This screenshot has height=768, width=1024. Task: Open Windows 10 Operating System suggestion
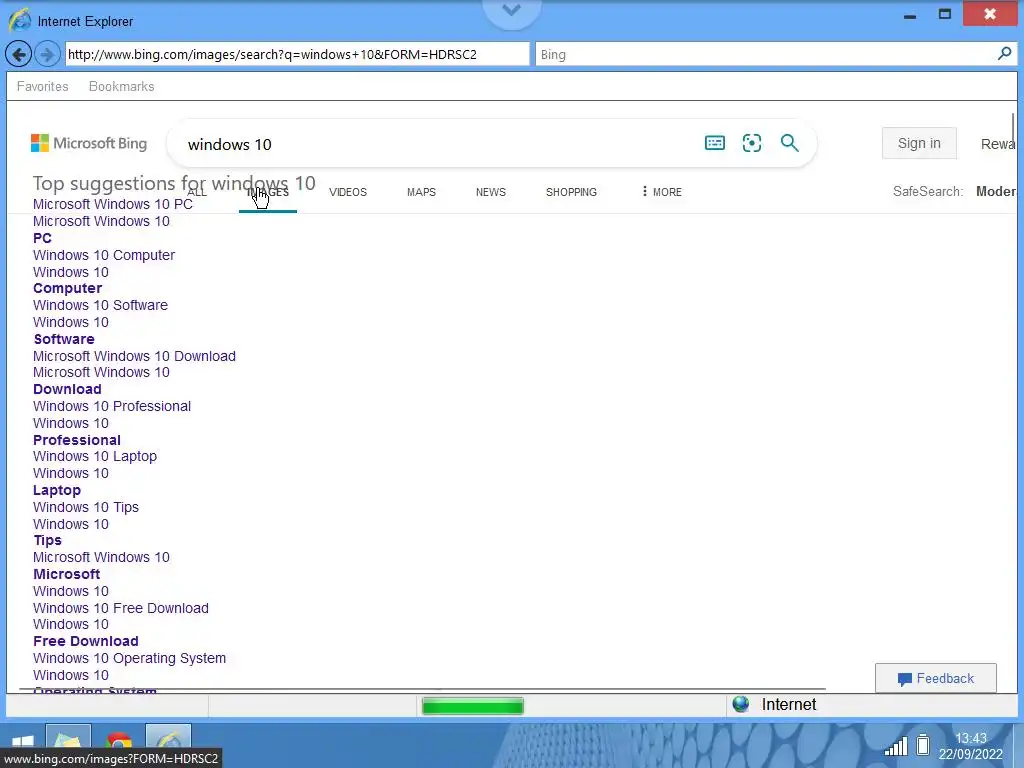point(129,658)
